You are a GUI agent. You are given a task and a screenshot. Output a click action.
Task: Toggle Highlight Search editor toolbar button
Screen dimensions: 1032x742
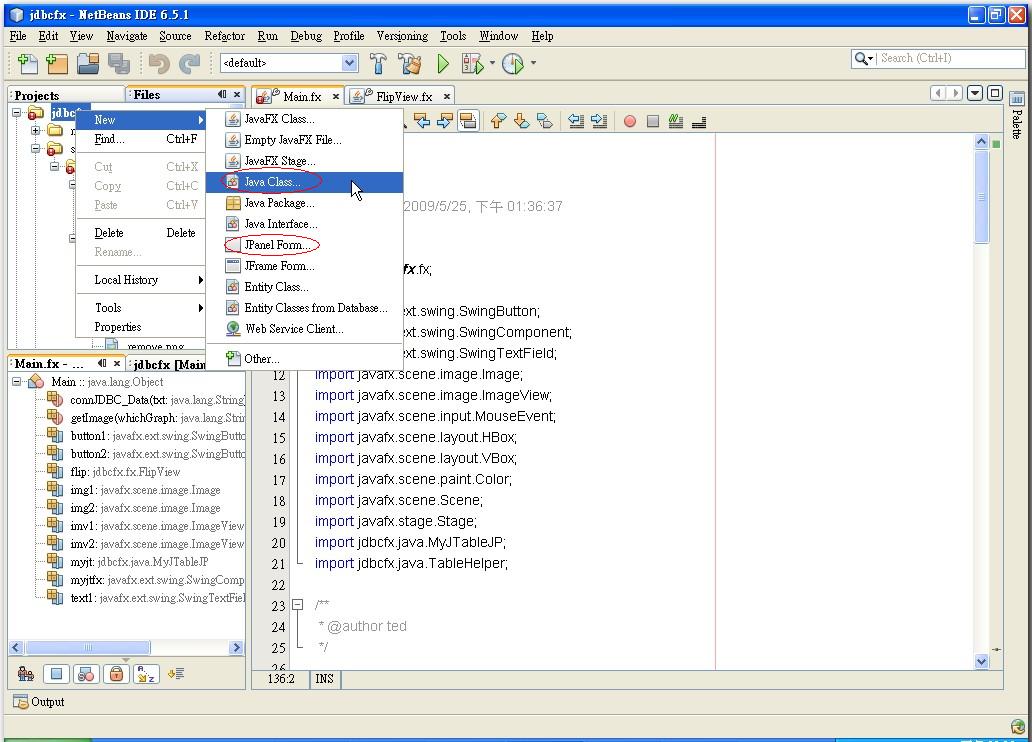[x=468, y=120]
